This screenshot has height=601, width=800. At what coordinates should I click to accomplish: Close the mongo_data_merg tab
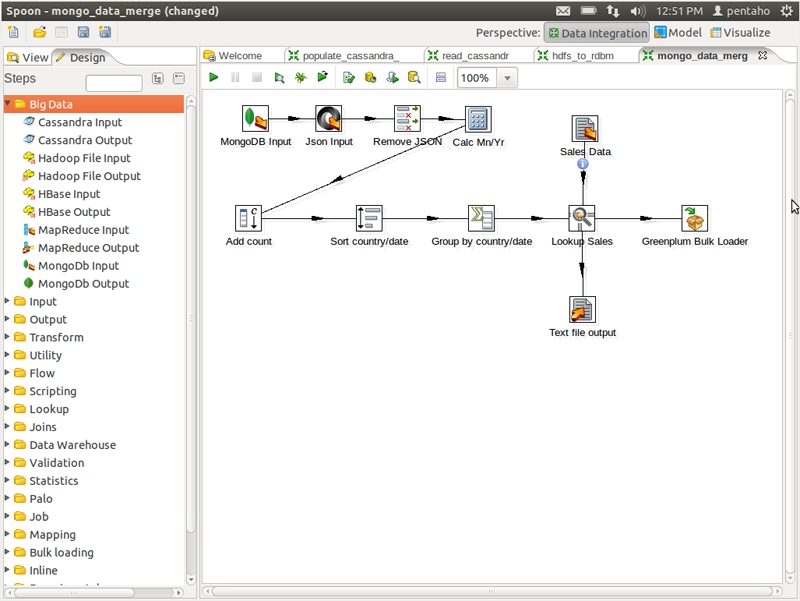pos(762,55)
